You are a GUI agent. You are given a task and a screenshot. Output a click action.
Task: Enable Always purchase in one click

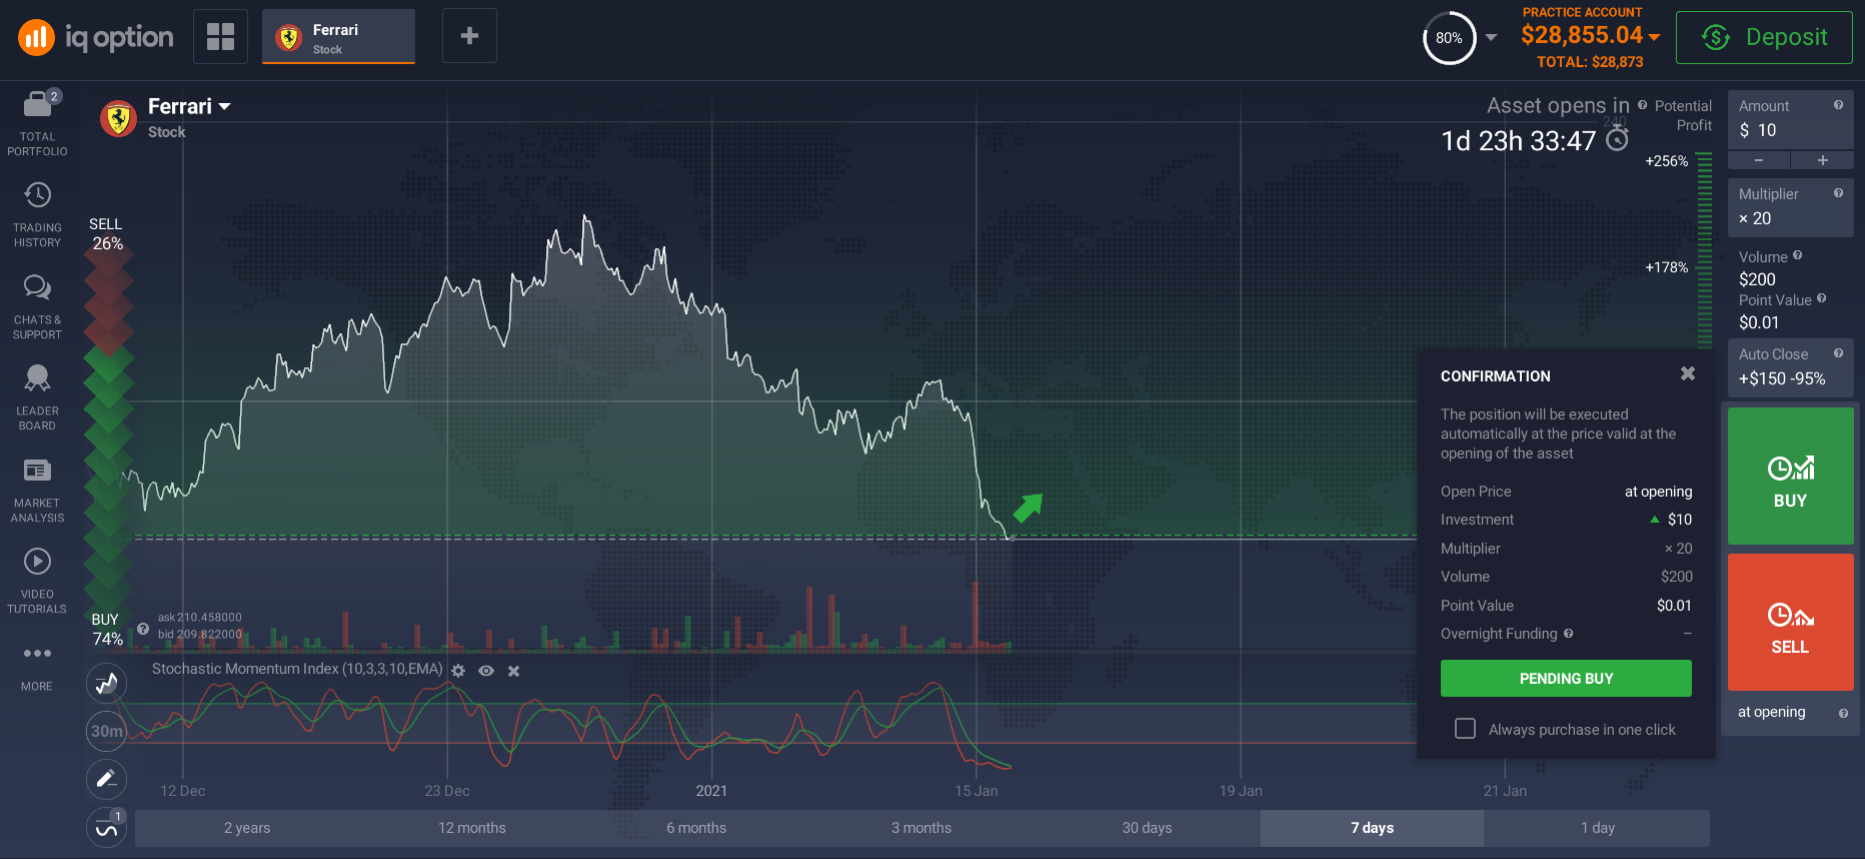1465,729
